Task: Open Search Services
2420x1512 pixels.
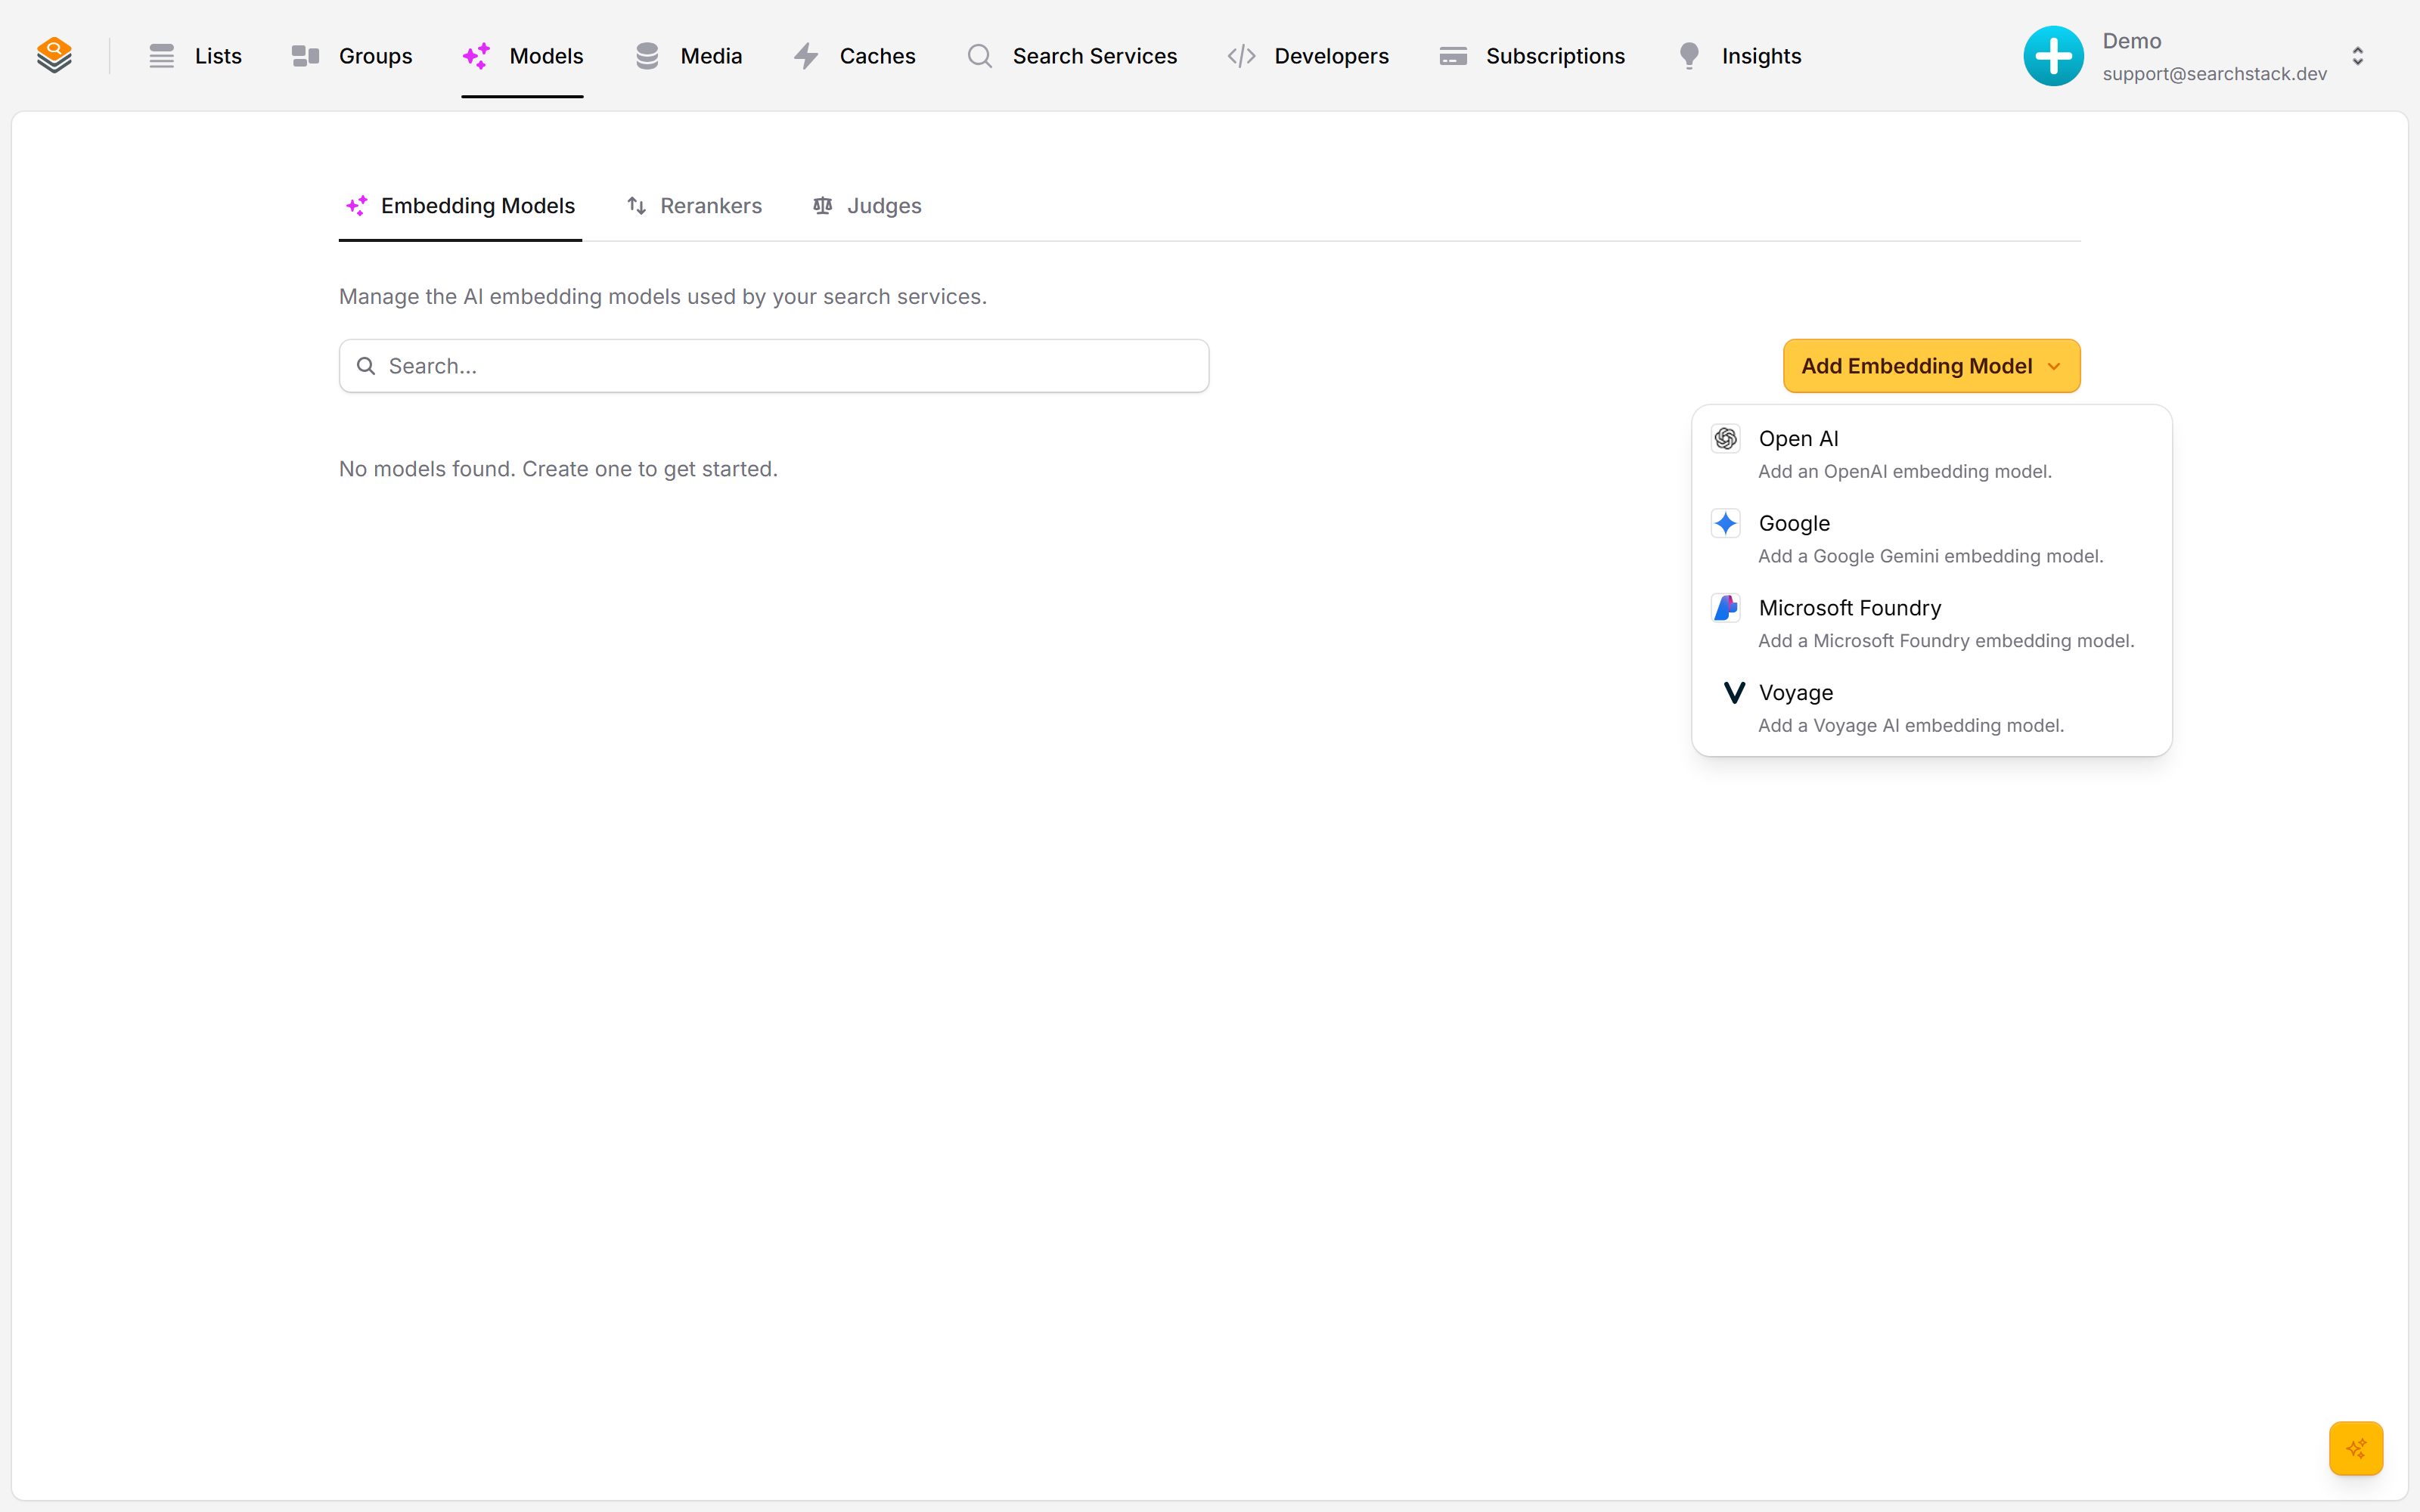Action: click(x=1071, y=56)
